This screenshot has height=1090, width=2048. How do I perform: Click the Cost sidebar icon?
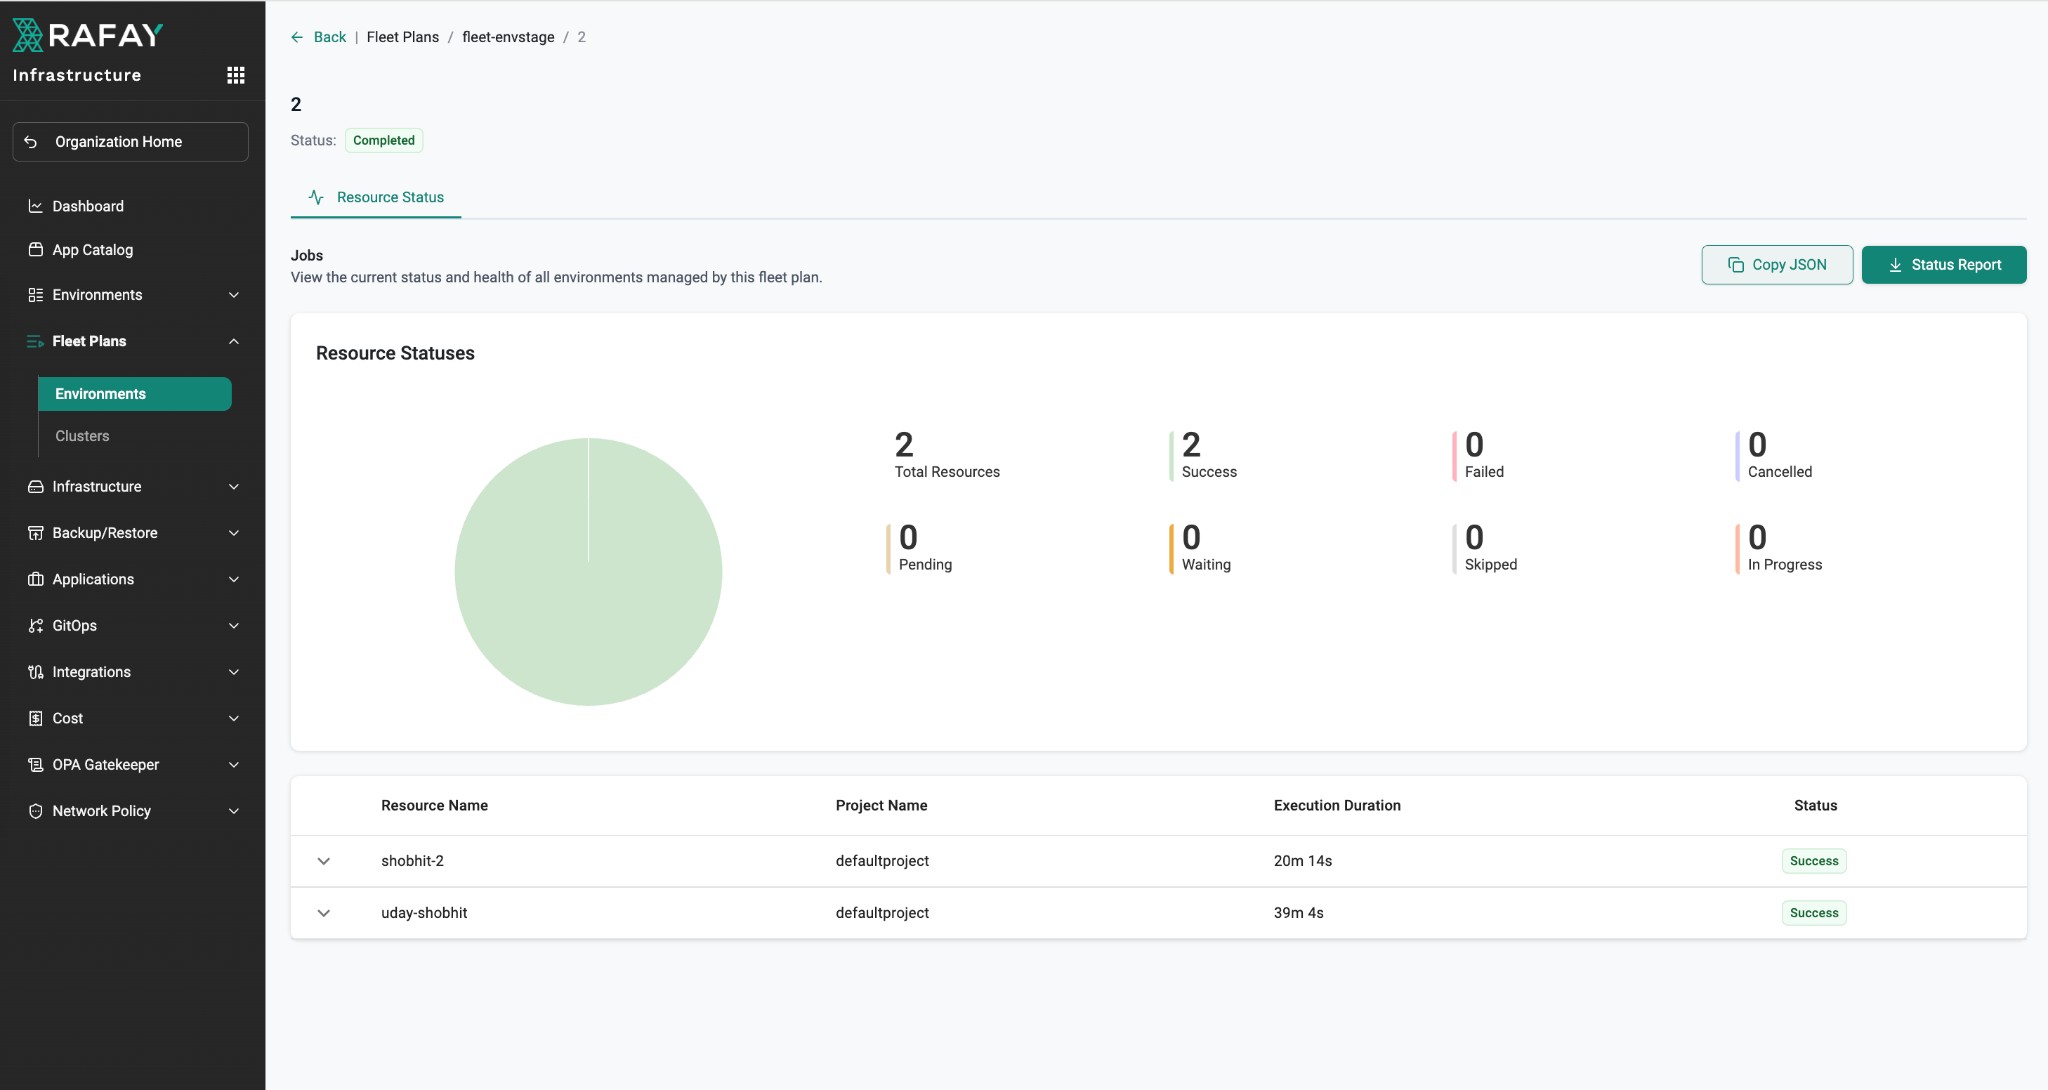click(x=34, y=718)
